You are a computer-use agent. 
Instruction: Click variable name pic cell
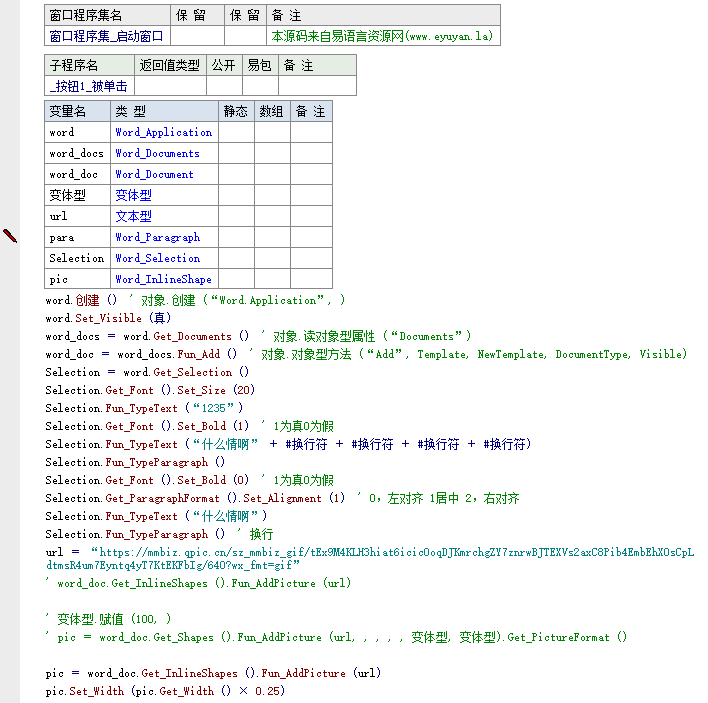77,279
